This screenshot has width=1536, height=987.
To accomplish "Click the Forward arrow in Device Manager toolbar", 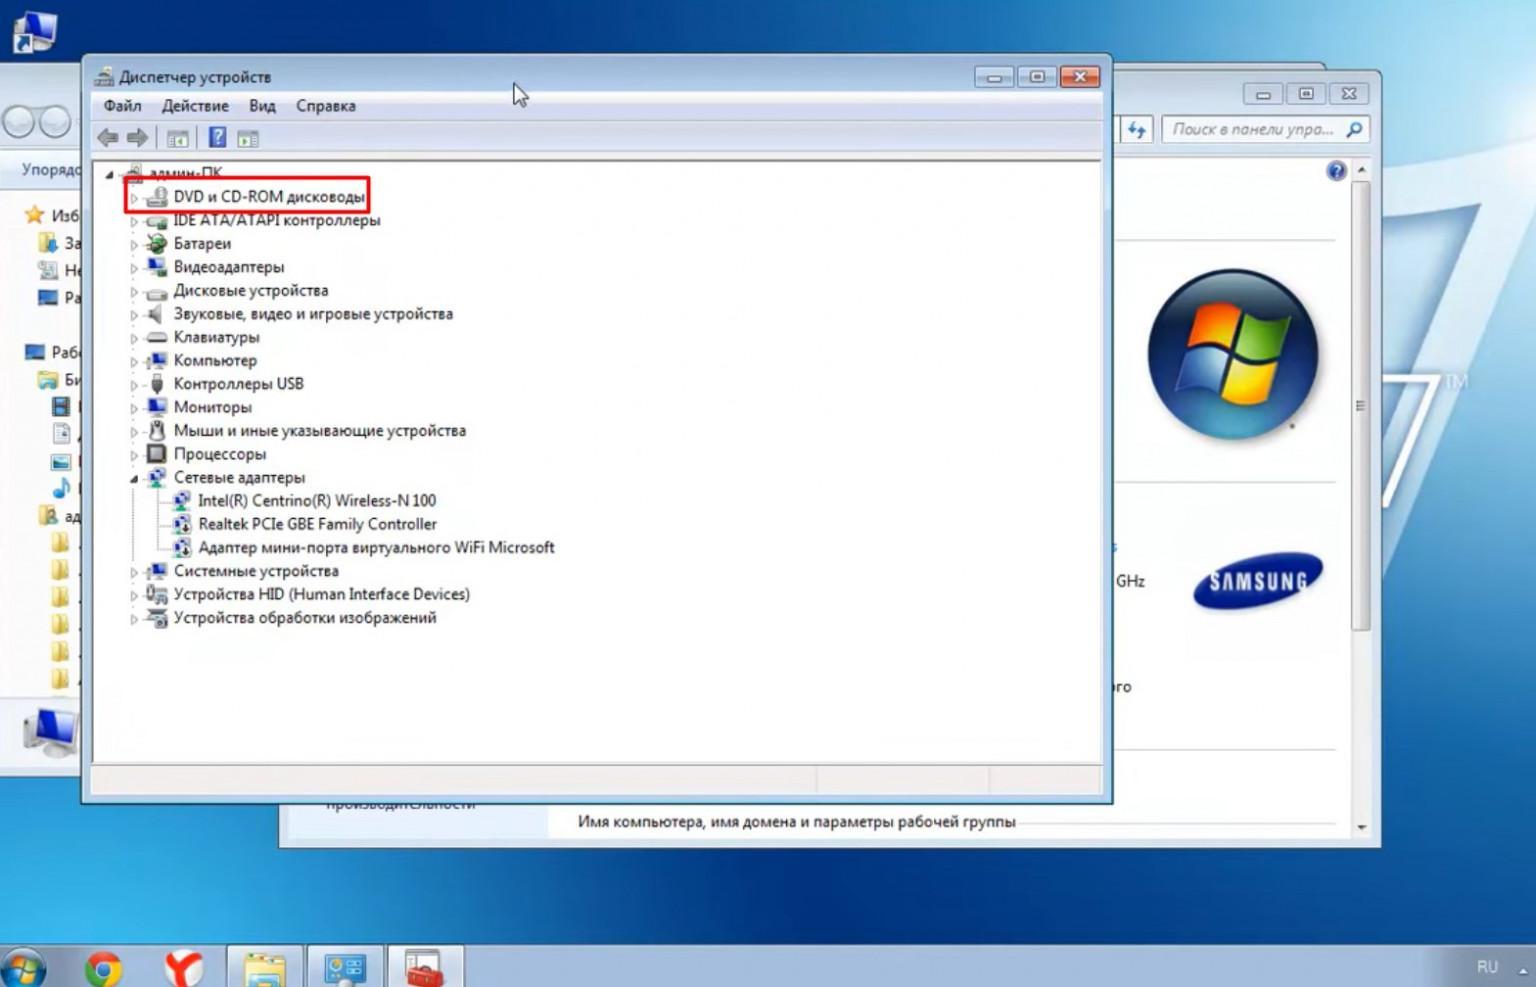I will (x=138, y=138).
